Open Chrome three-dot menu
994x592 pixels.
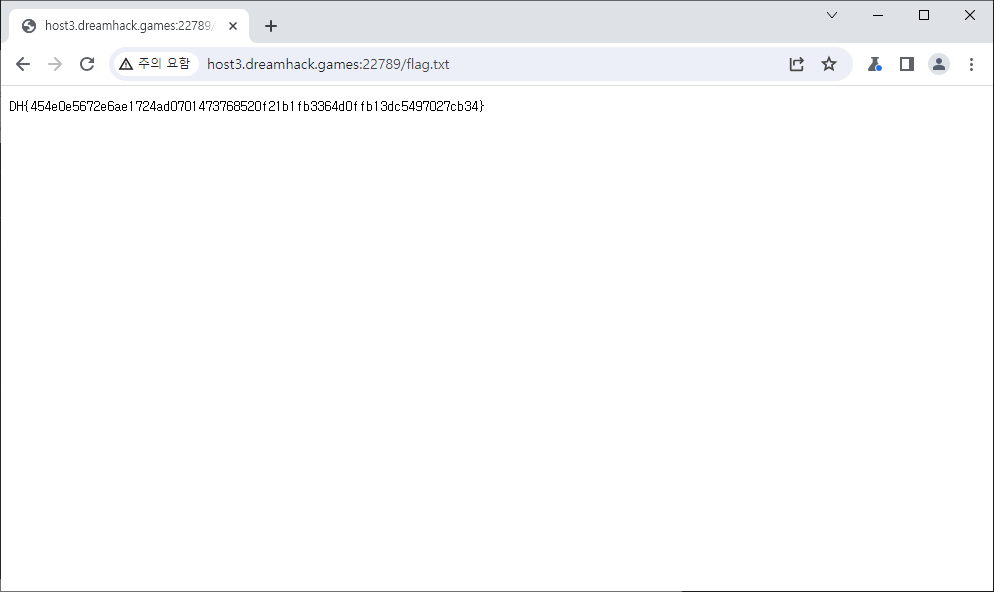[971, 64]
